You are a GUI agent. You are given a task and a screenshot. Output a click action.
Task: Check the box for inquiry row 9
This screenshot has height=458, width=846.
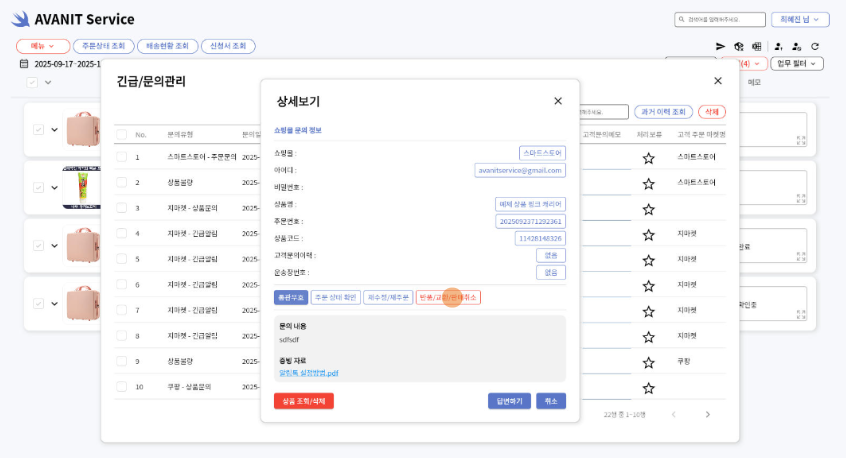pos(121,361)
